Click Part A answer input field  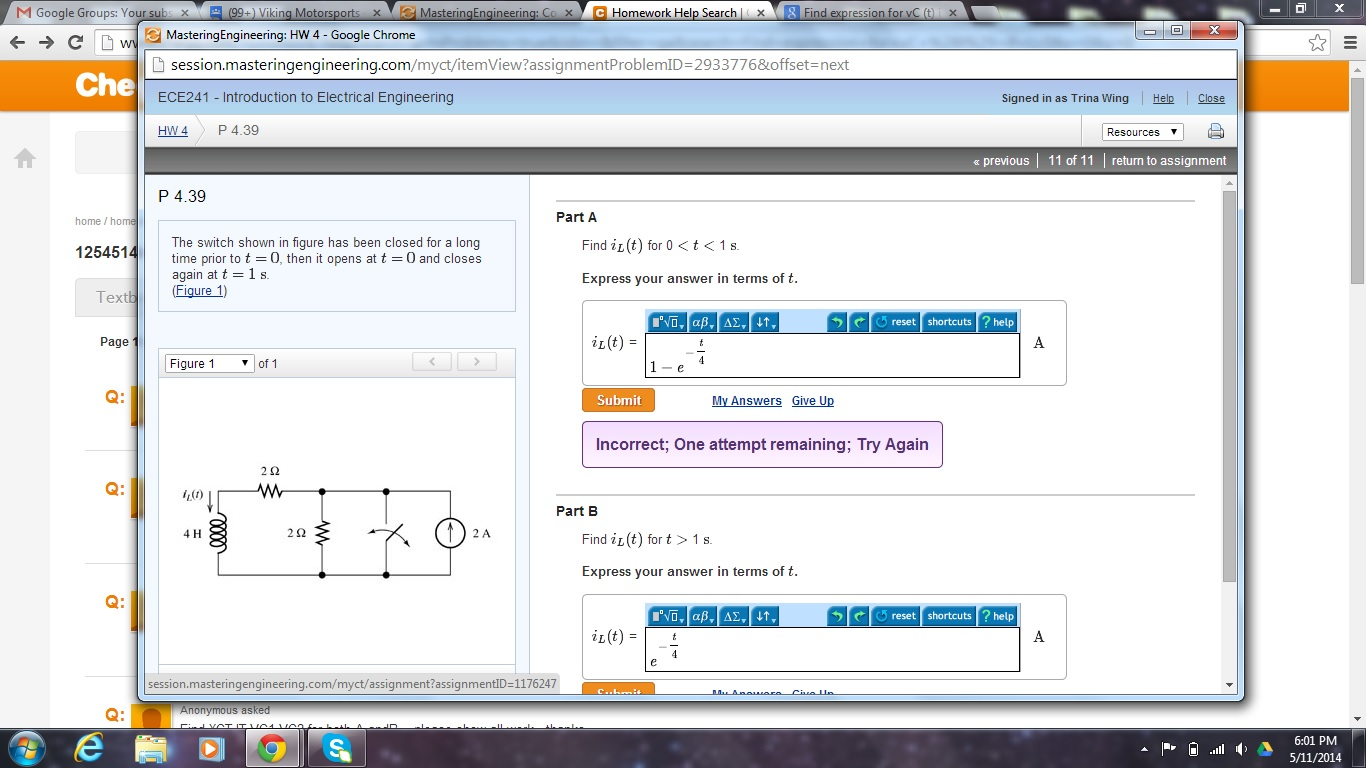click(x=832, y=355)
